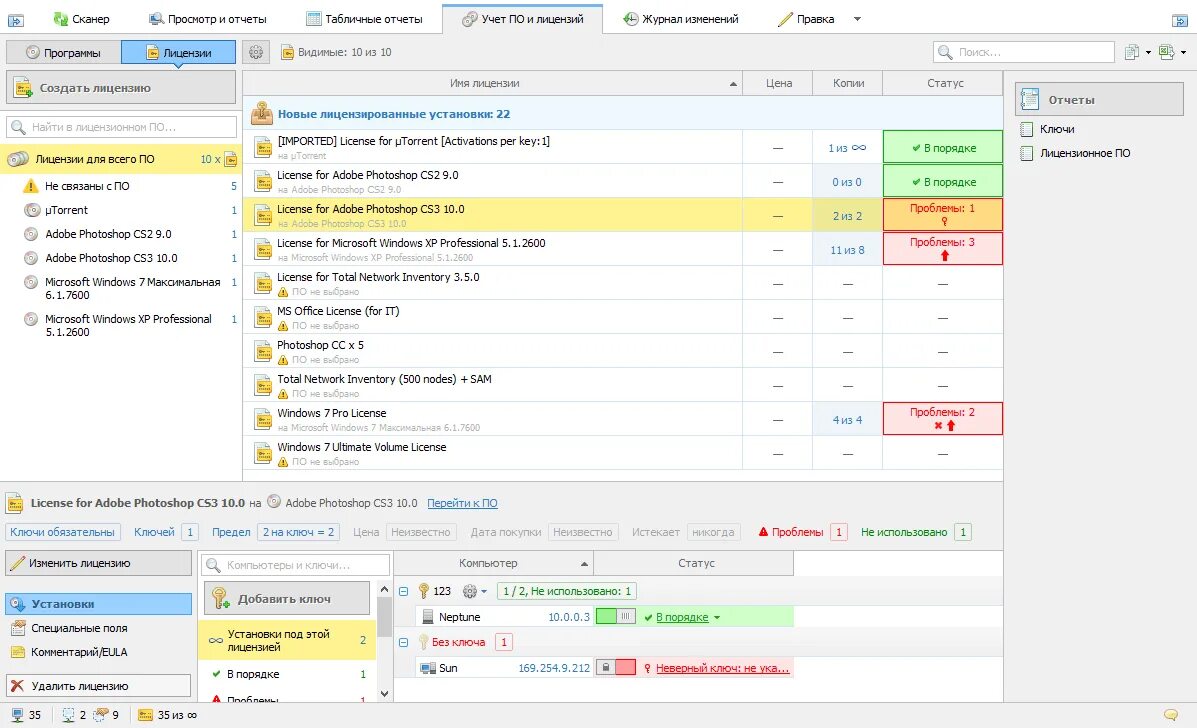Click the top-left sidebar toggle icon
1197x728 pixels.
click(x=15, y=21)
